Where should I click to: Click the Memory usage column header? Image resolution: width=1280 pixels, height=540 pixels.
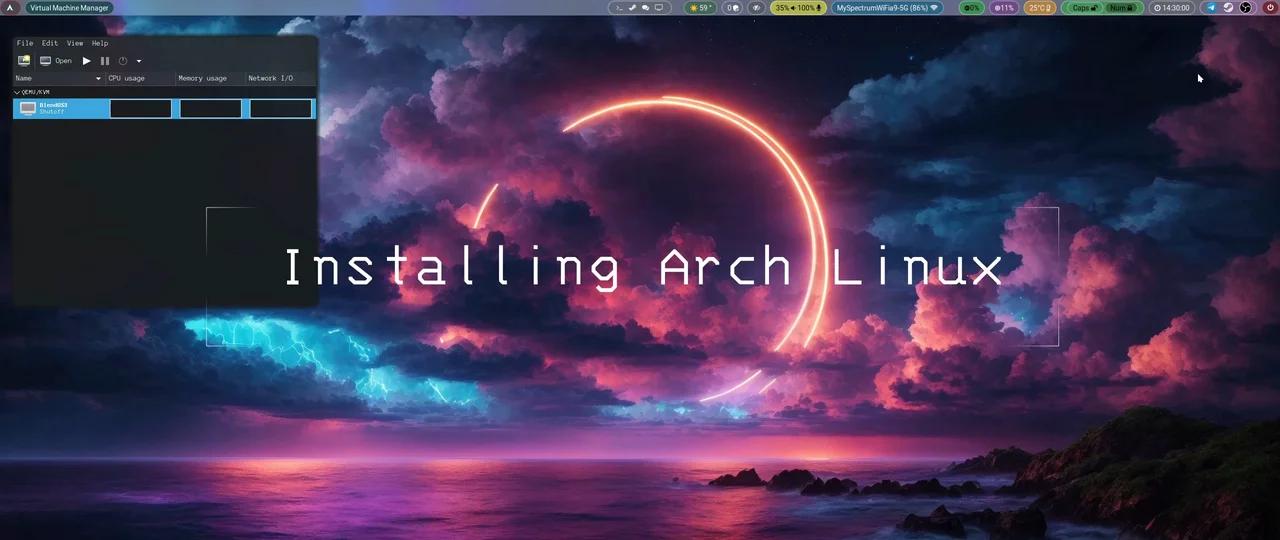tap(210, 78)
